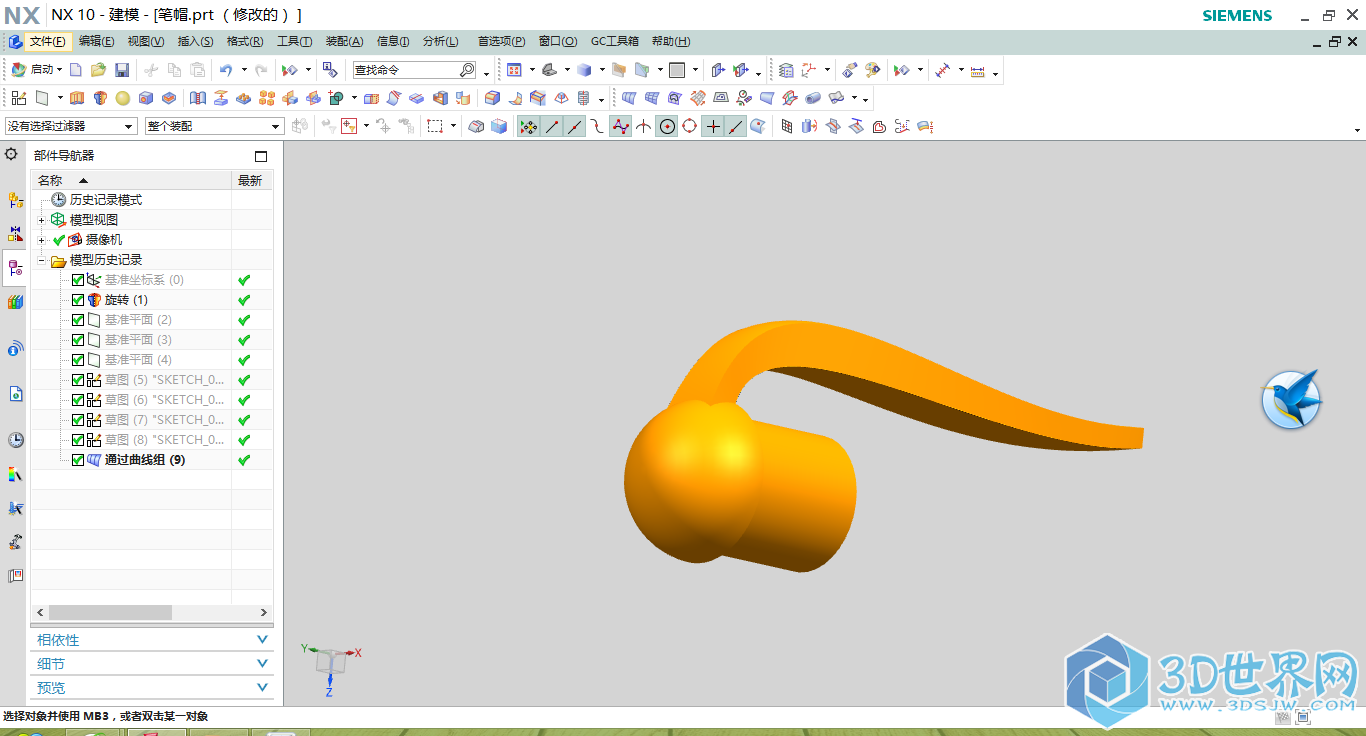This screenshot has width=1366, height=736.
Task: Select the Revolve feature icon
Action: pyautogui.click(x=100, y=98)
